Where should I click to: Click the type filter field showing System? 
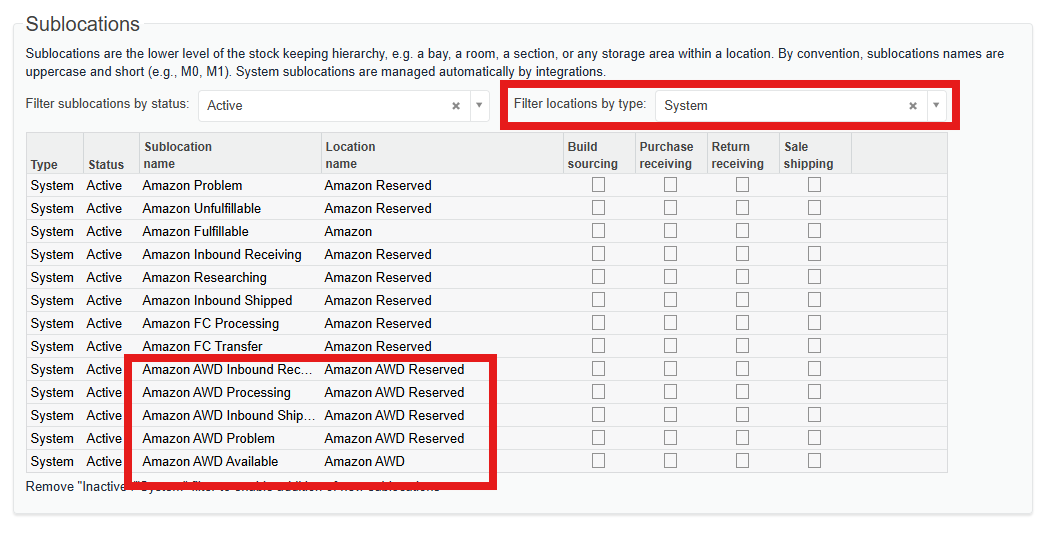(x=800, y=106)
